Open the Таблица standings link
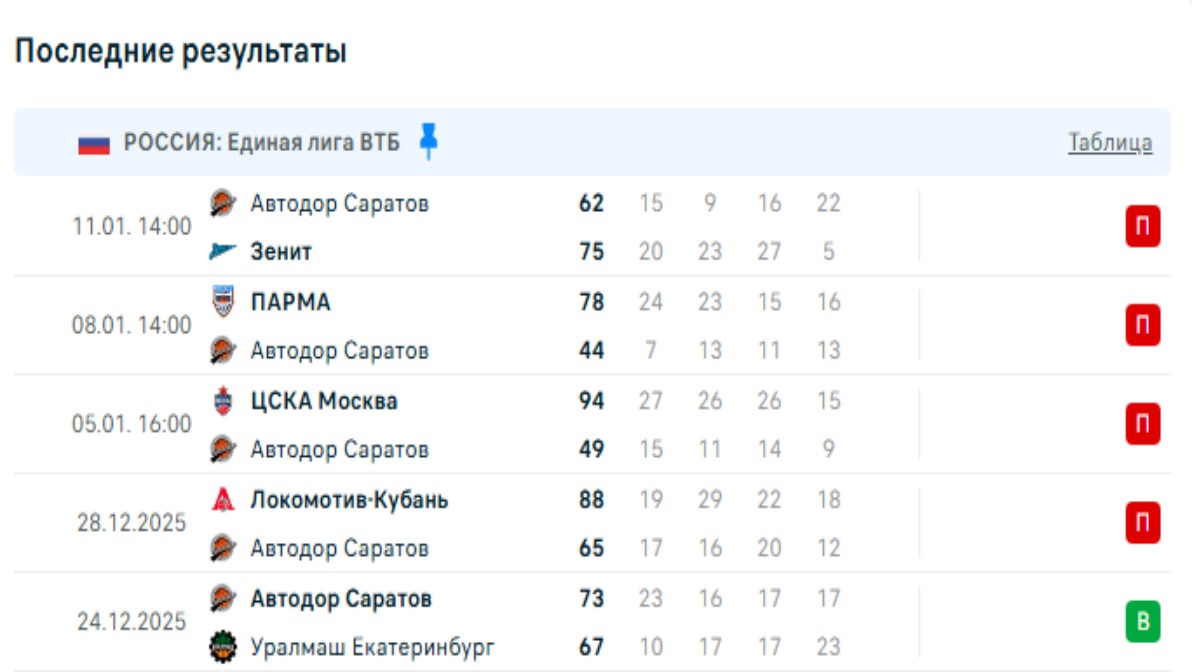 tap(1110, 143)
